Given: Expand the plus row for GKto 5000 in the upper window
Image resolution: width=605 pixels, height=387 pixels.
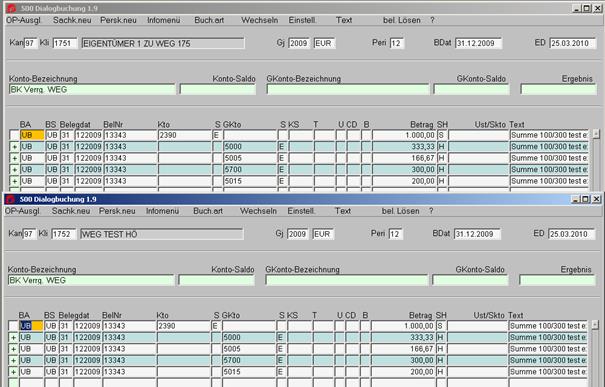Looking at the screenshot, I should click(15, 147).
